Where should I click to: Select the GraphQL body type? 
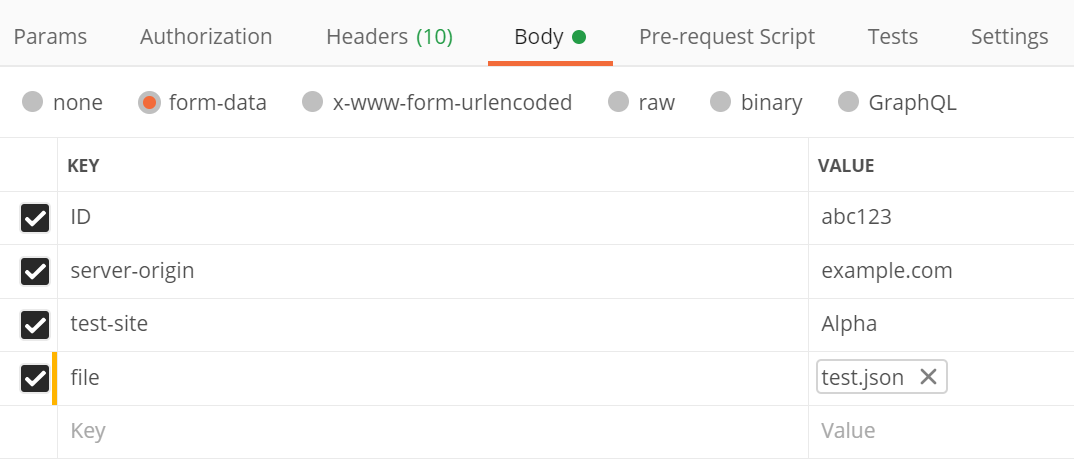(x=849, y=102)
